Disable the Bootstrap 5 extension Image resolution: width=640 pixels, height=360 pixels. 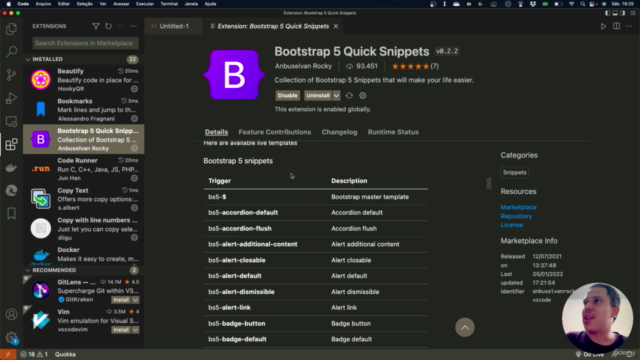pyautogui.click(x=287, y=96)
